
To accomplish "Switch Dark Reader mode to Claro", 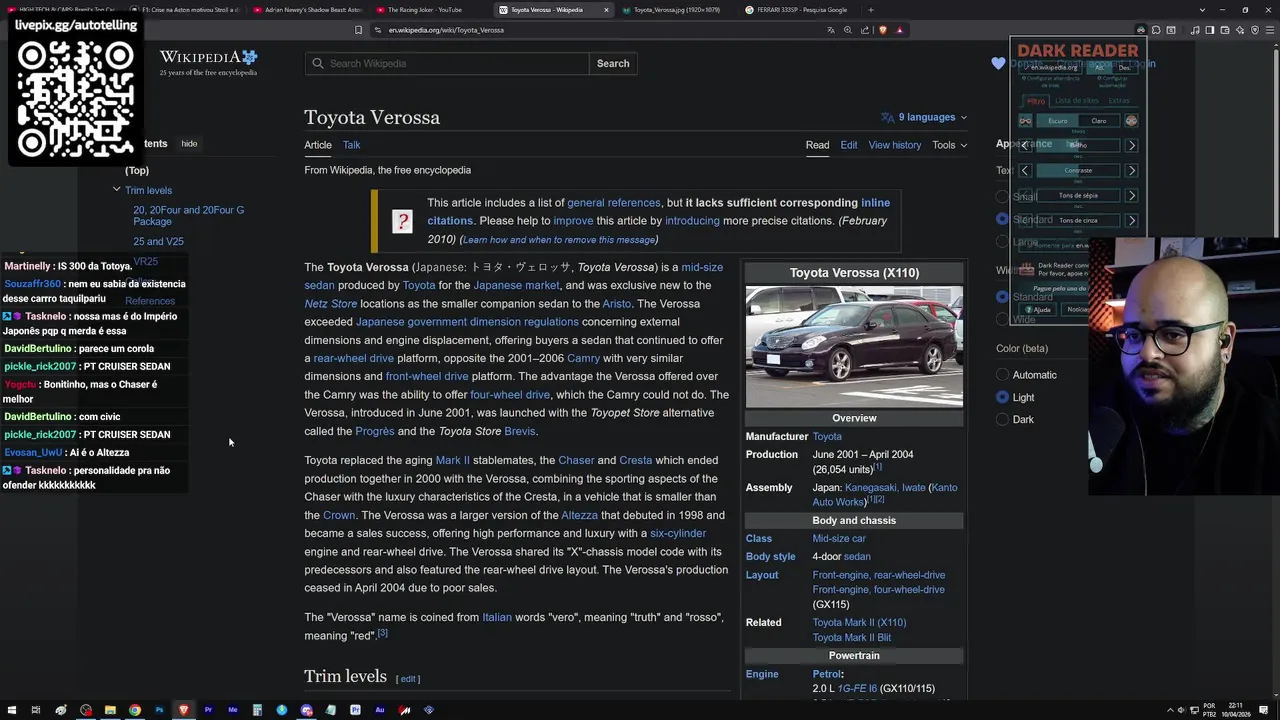I will pyautogui.click(x=1099, y=121).
